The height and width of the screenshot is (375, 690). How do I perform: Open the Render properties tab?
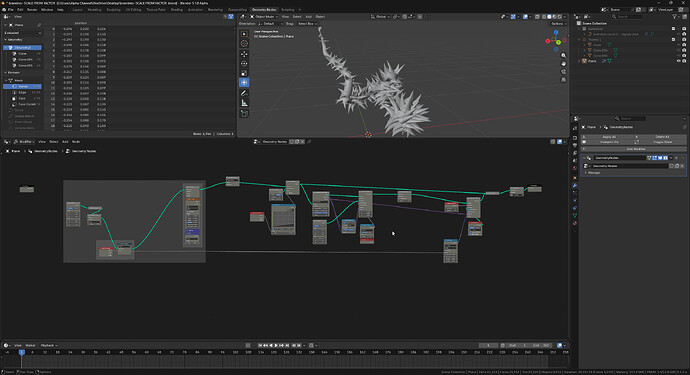(575, 138)
